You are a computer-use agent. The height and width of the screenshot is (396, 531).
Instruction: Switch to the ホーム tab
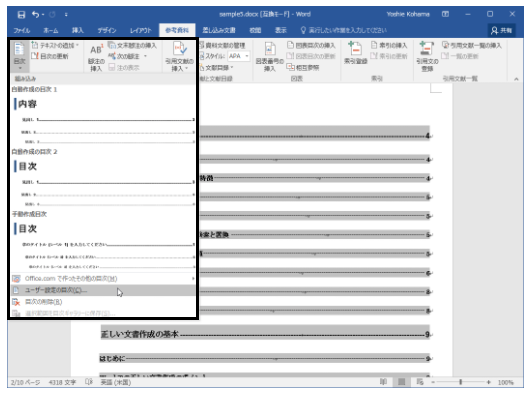pyautogui.click(x=51, y=30)
